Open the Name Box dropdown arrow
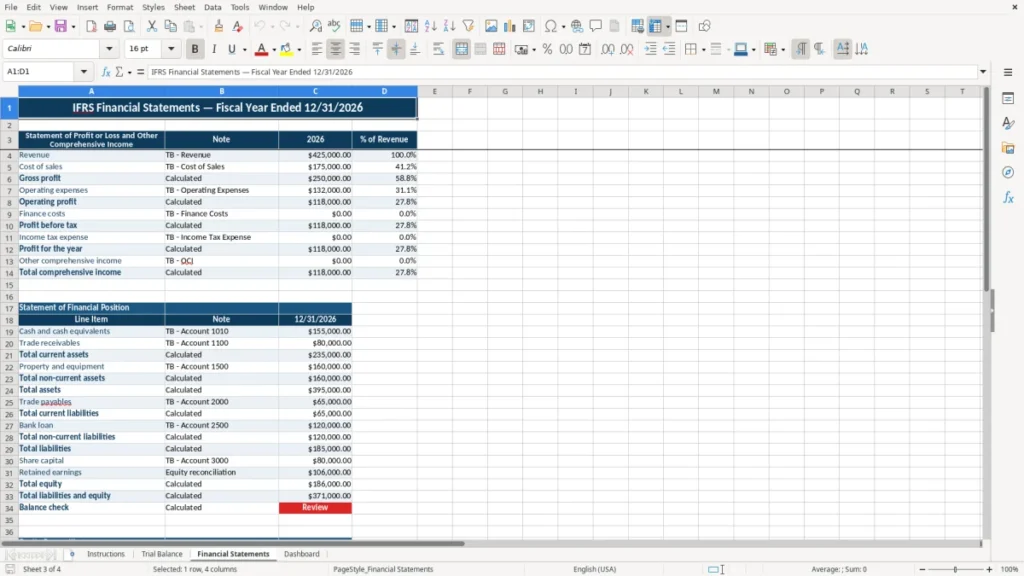 click(84, 72)
